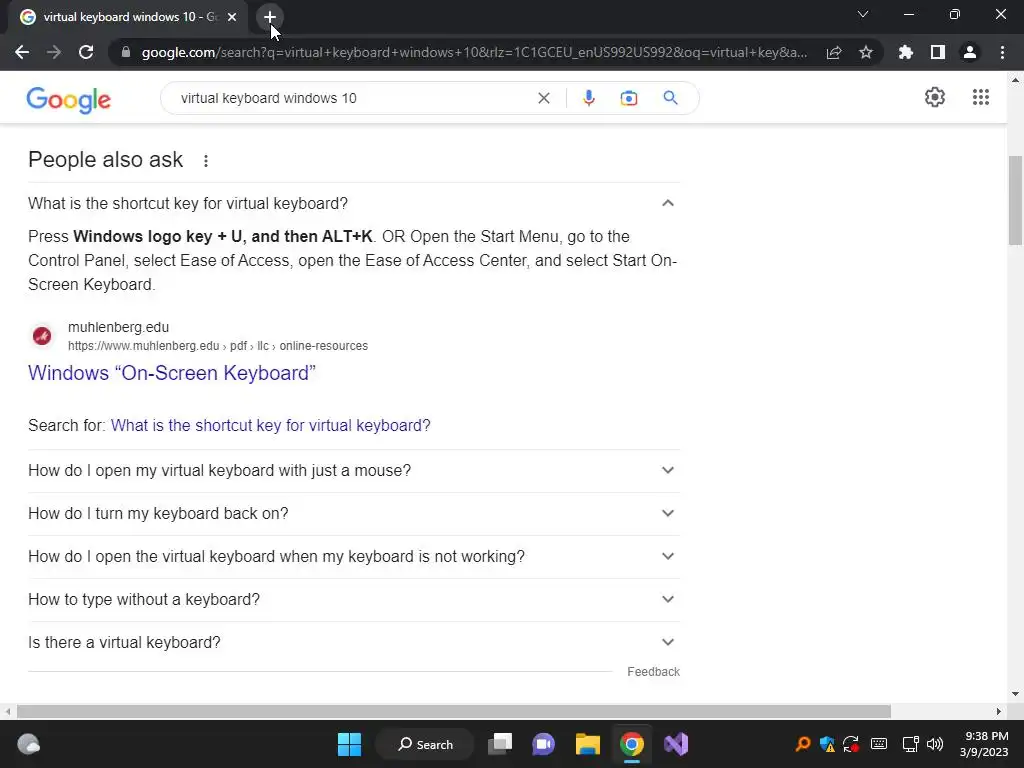Click the horizontal page scrollbar thumb
The width and height of the screenshot is (1024, 768).
[454, 711]
